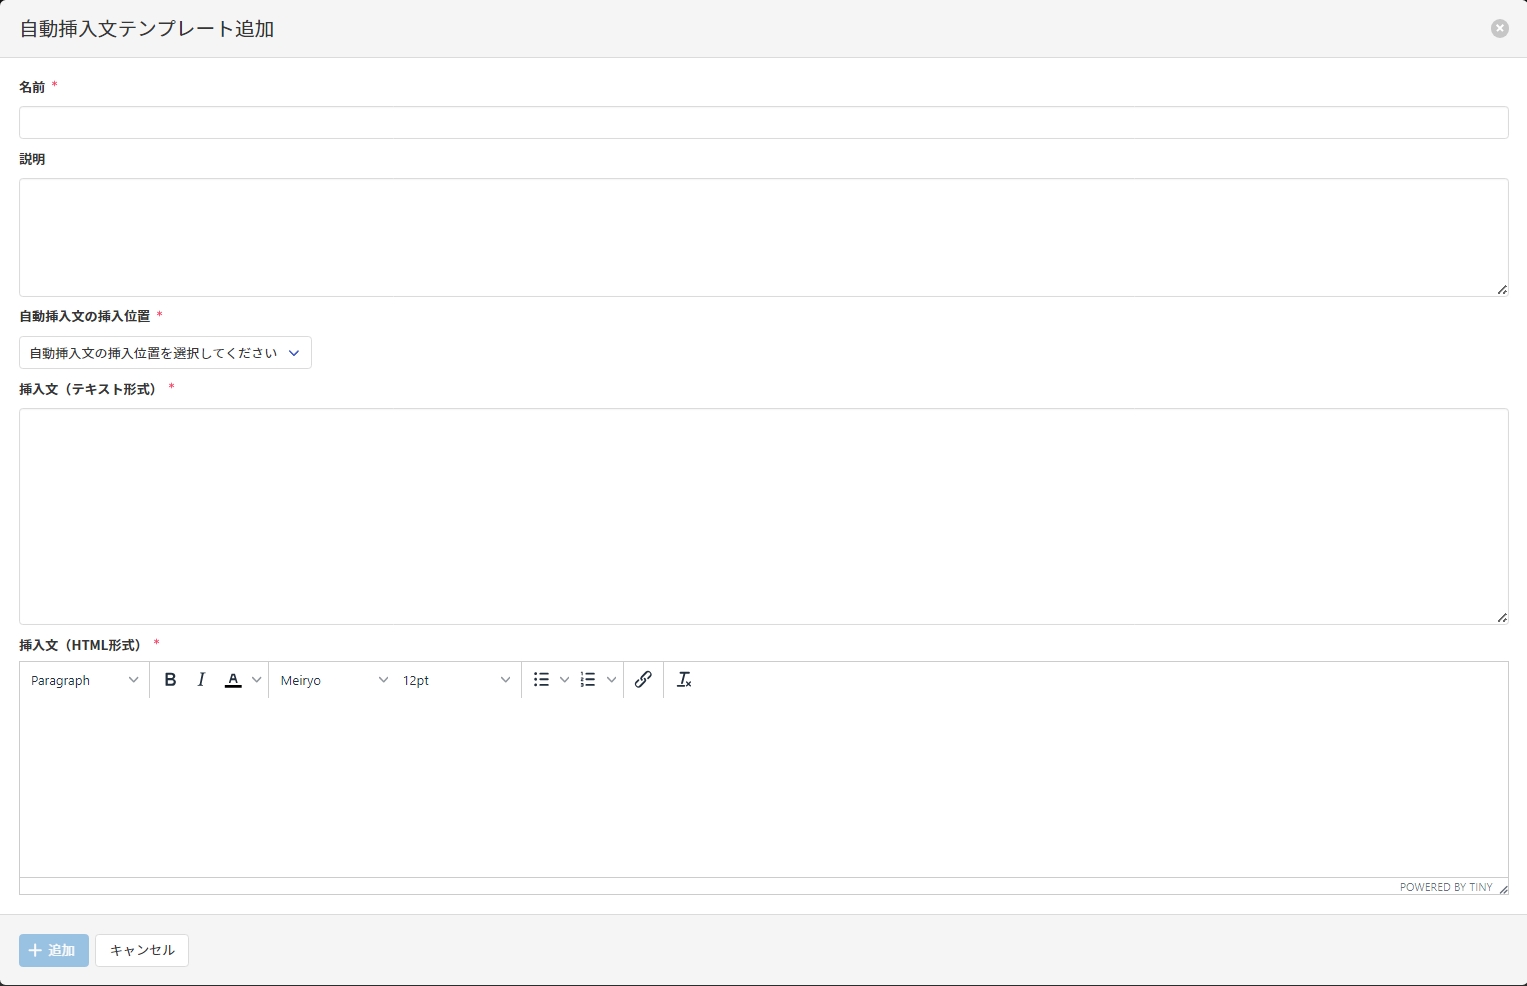Apply text color with the A icon
1527x986 pixels.
click(233, 680)
